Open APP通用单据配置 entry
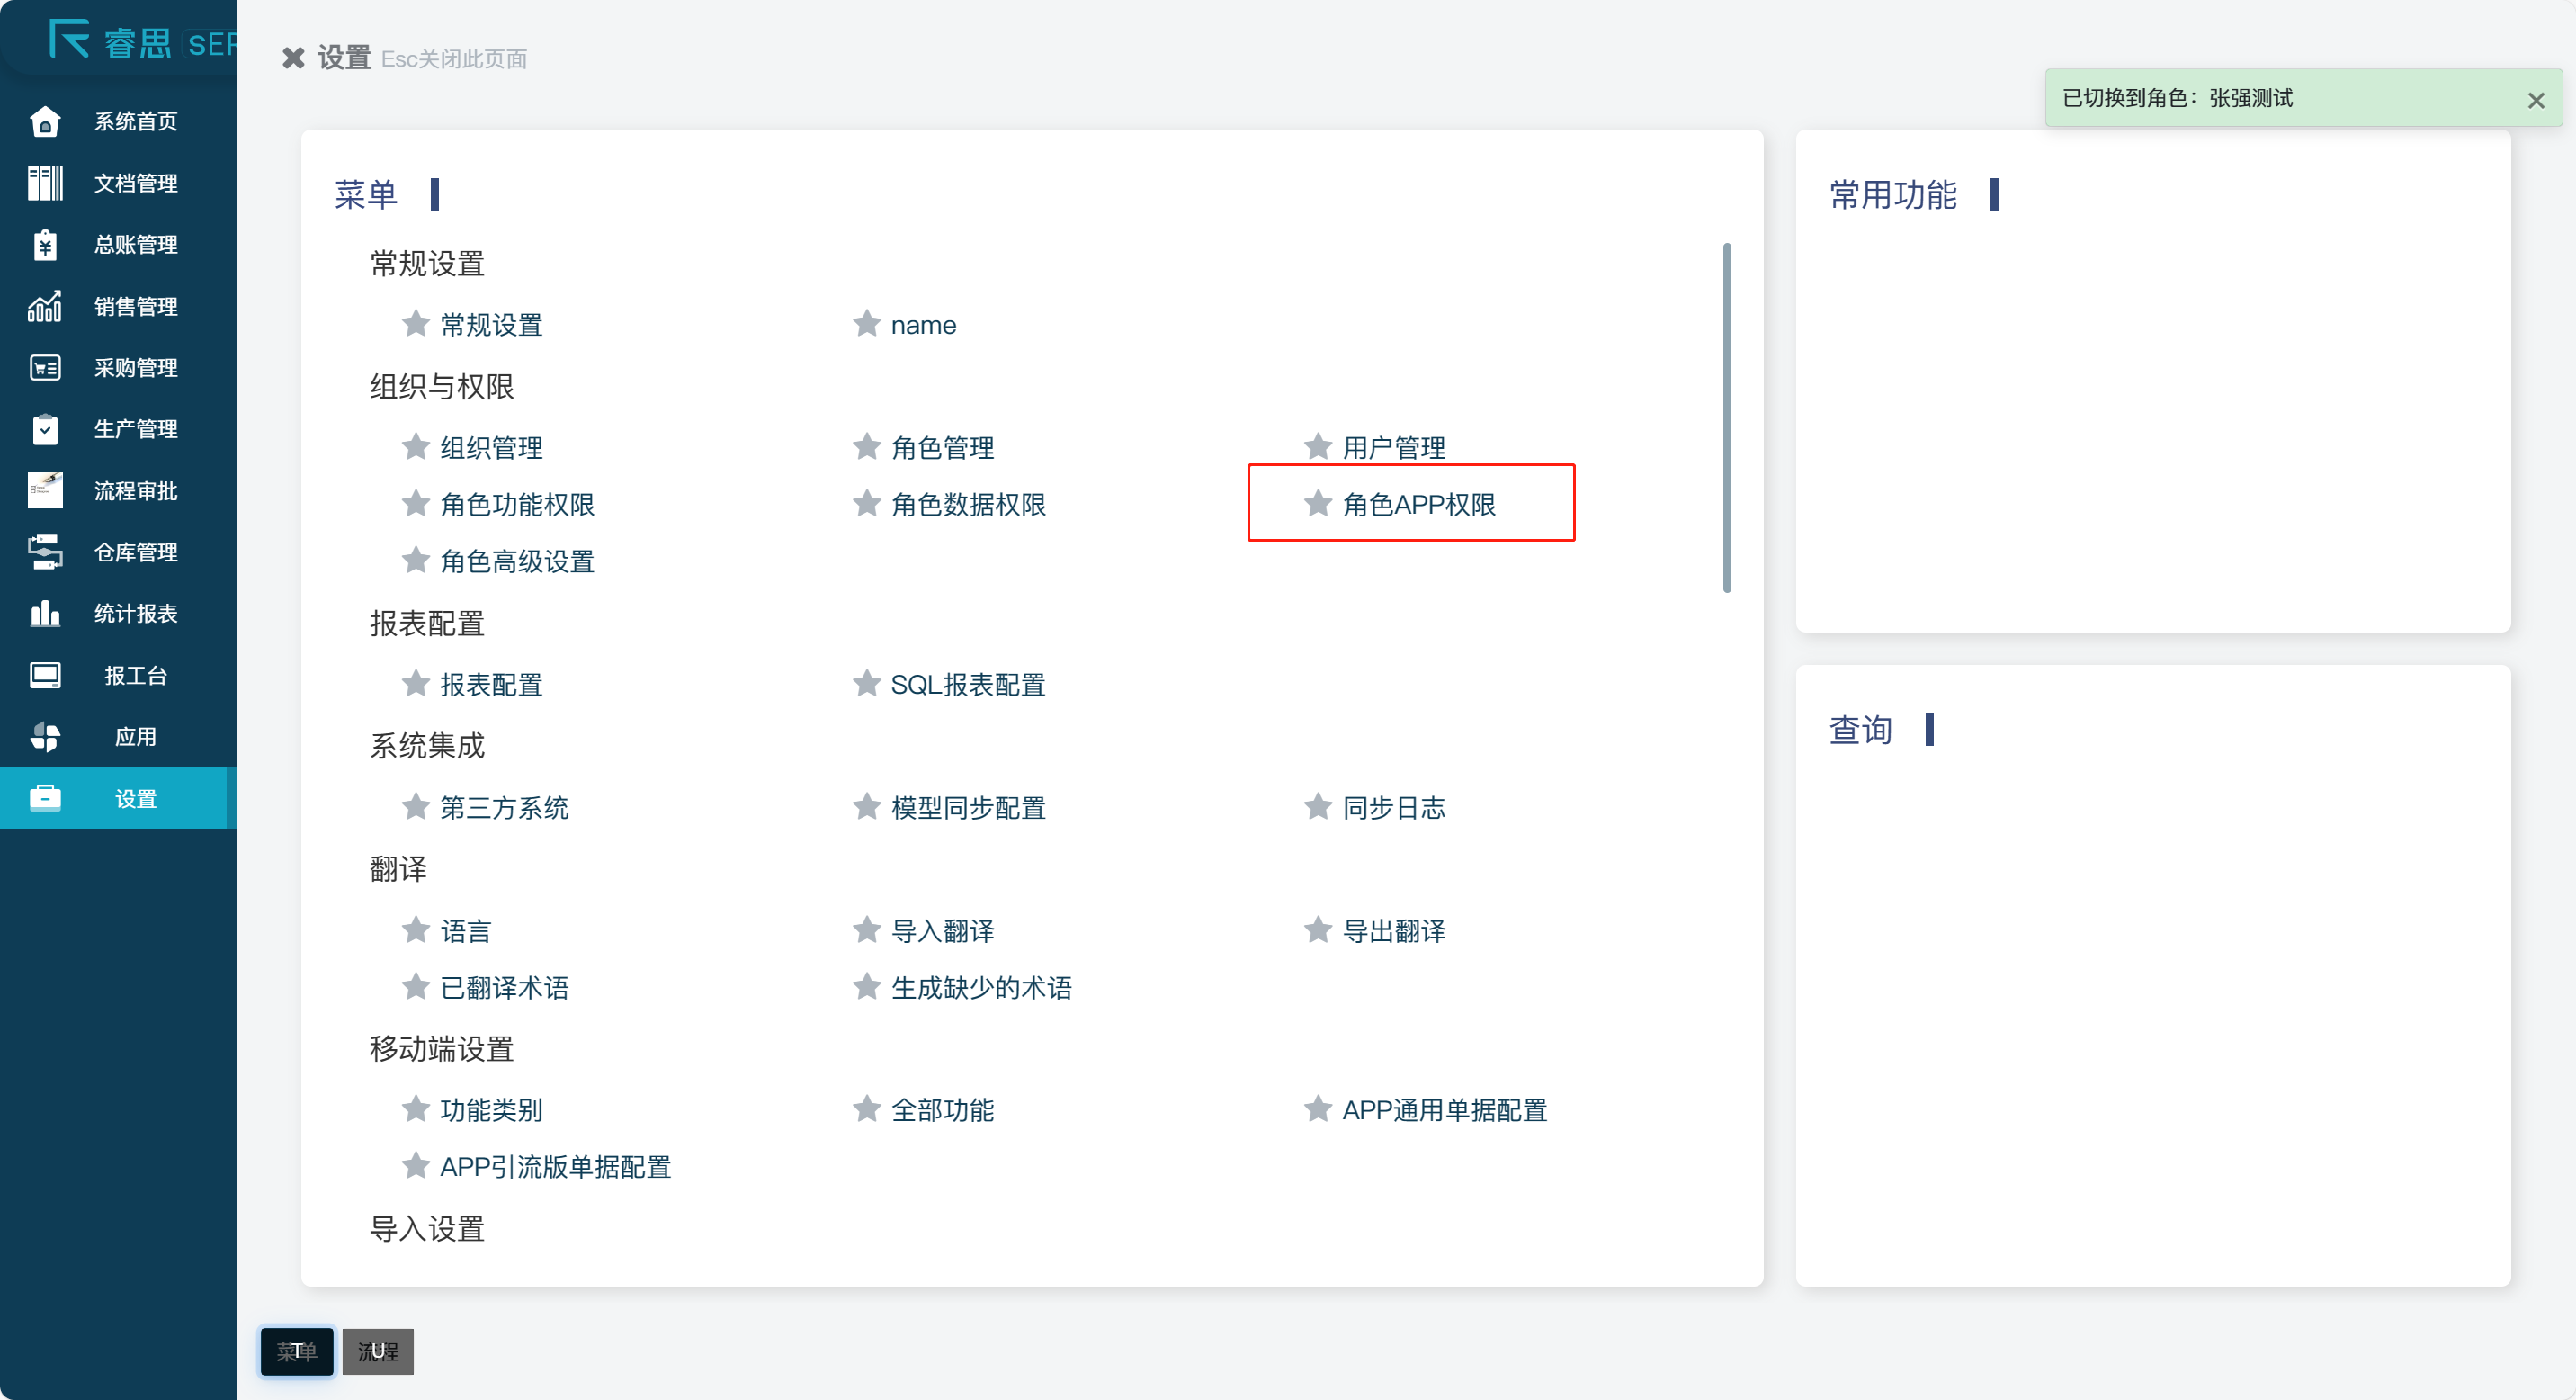 pyautogui.click(x=1444, y=1110)
